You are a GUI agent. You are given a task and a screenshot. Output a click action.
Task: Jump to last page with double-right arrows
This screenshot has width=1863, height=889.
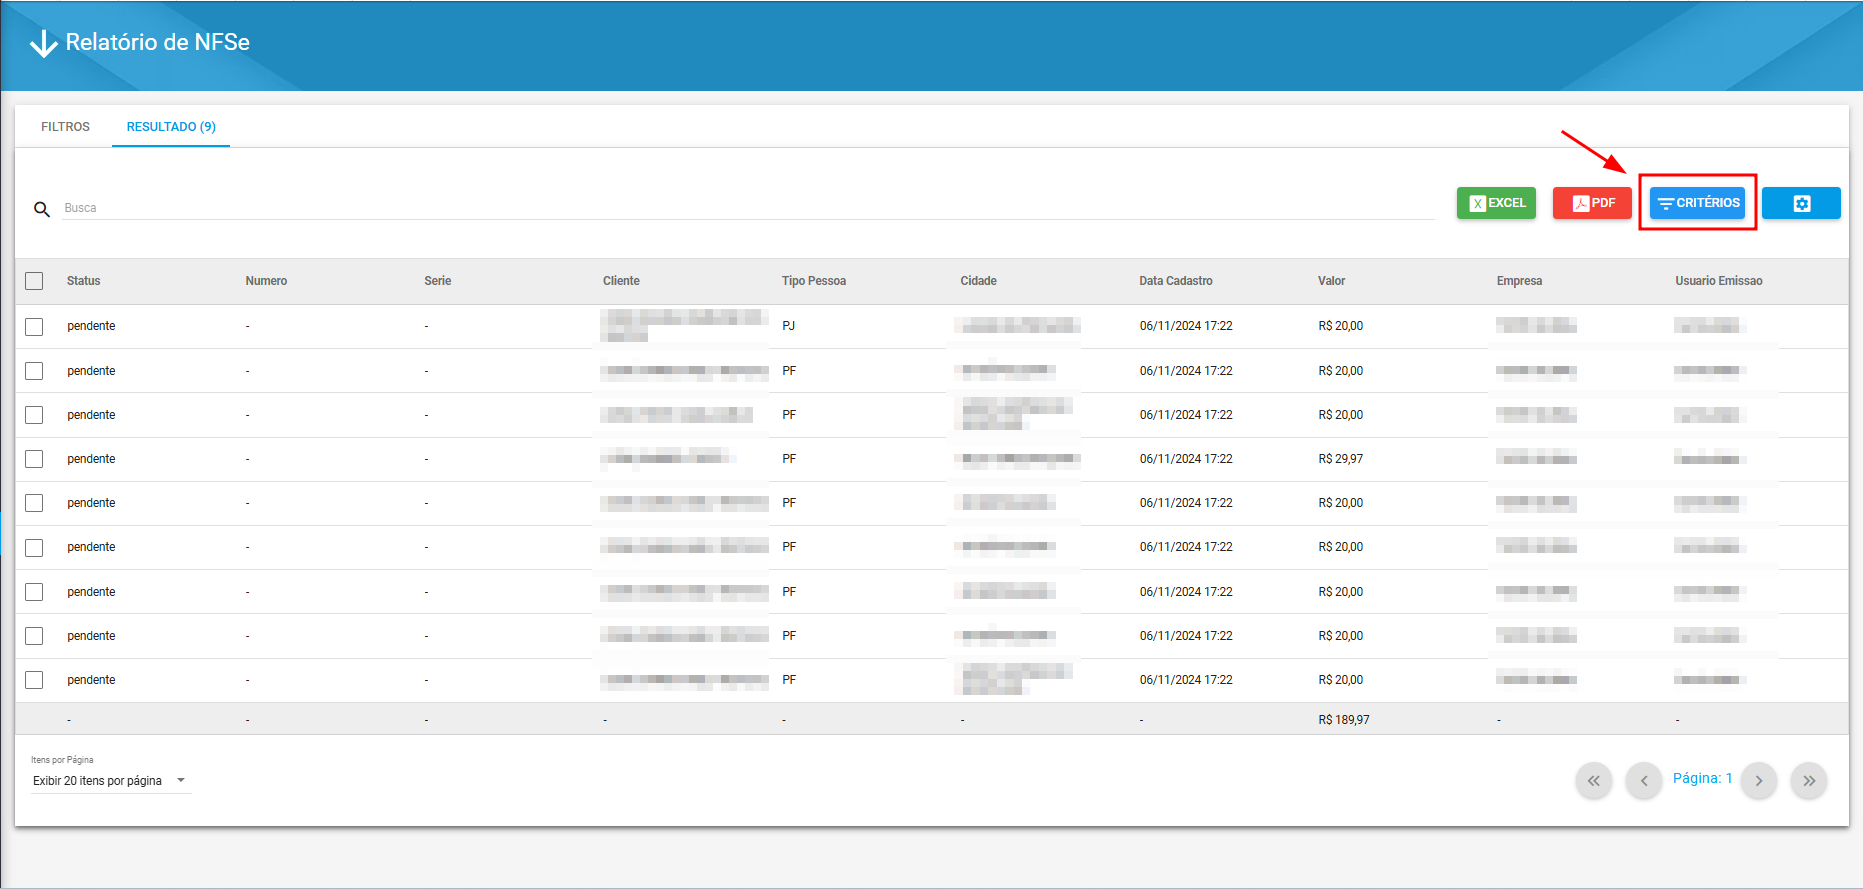[1809, 780]
